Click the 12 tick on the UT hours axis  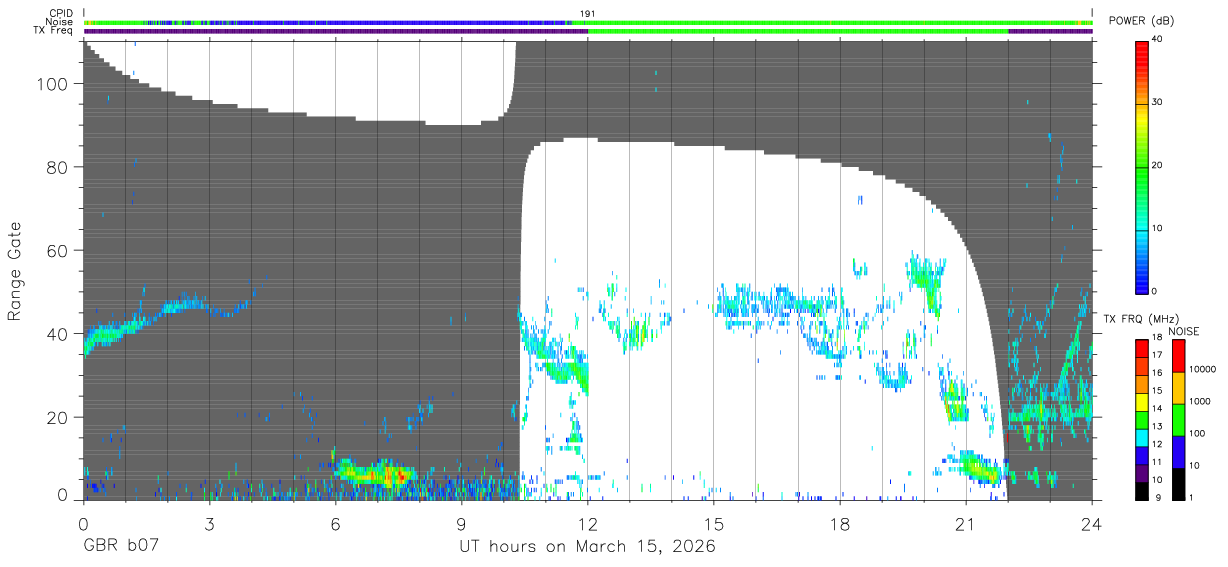pos(587,523)
